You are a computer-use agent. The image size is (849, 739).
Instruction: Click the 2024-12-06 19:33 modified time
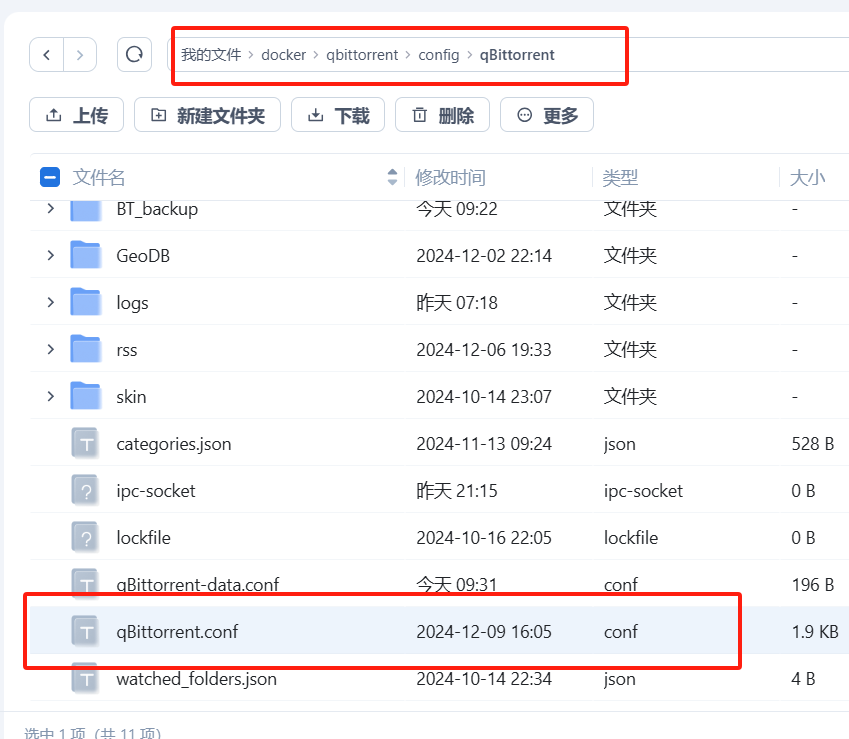tap(484, 350)
